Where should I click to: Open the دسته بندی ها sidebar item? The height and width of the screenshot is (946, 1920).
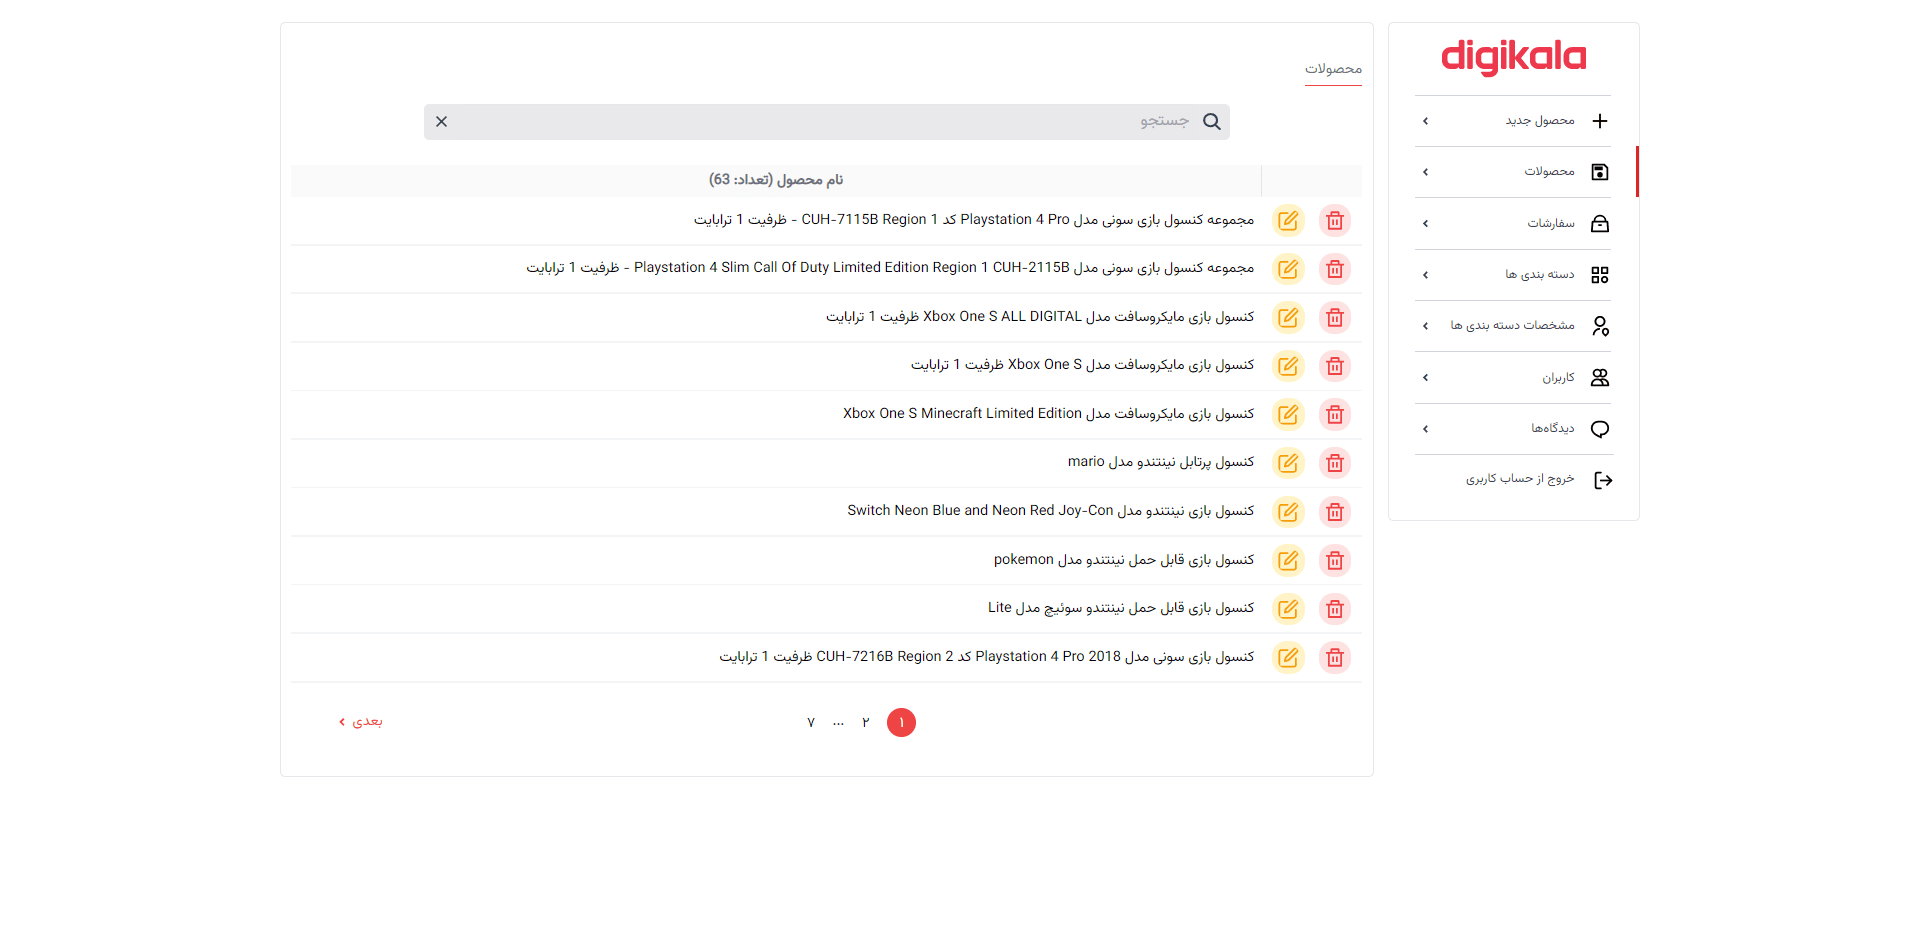point(1513,275)
